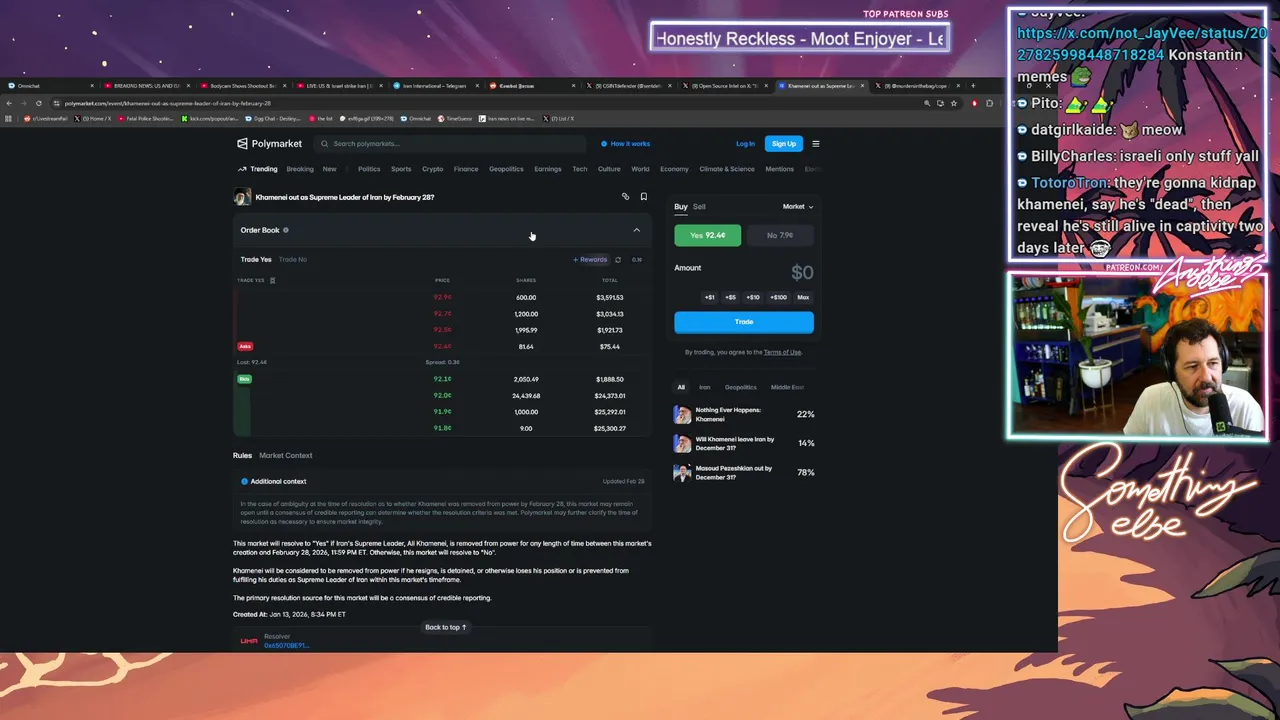
Task: Add $10 to amount
Action: pyautogui.click(x=753, y=297)
